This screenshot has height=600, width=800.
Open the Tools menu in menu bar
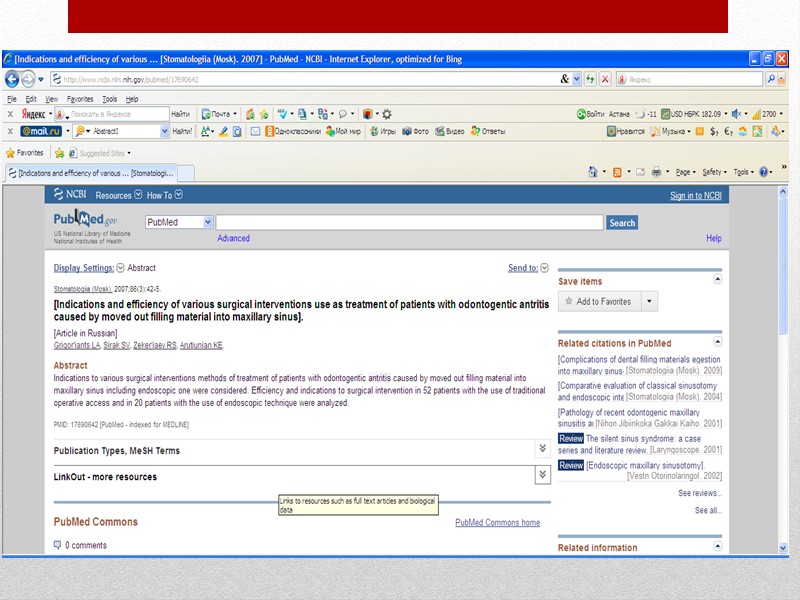[x=110, y=99]
